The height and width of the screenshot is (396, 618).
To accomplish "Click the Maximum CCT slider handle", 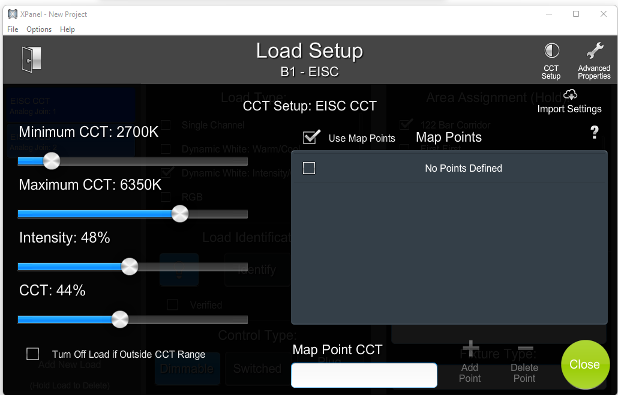I will [x=180, y=214].
